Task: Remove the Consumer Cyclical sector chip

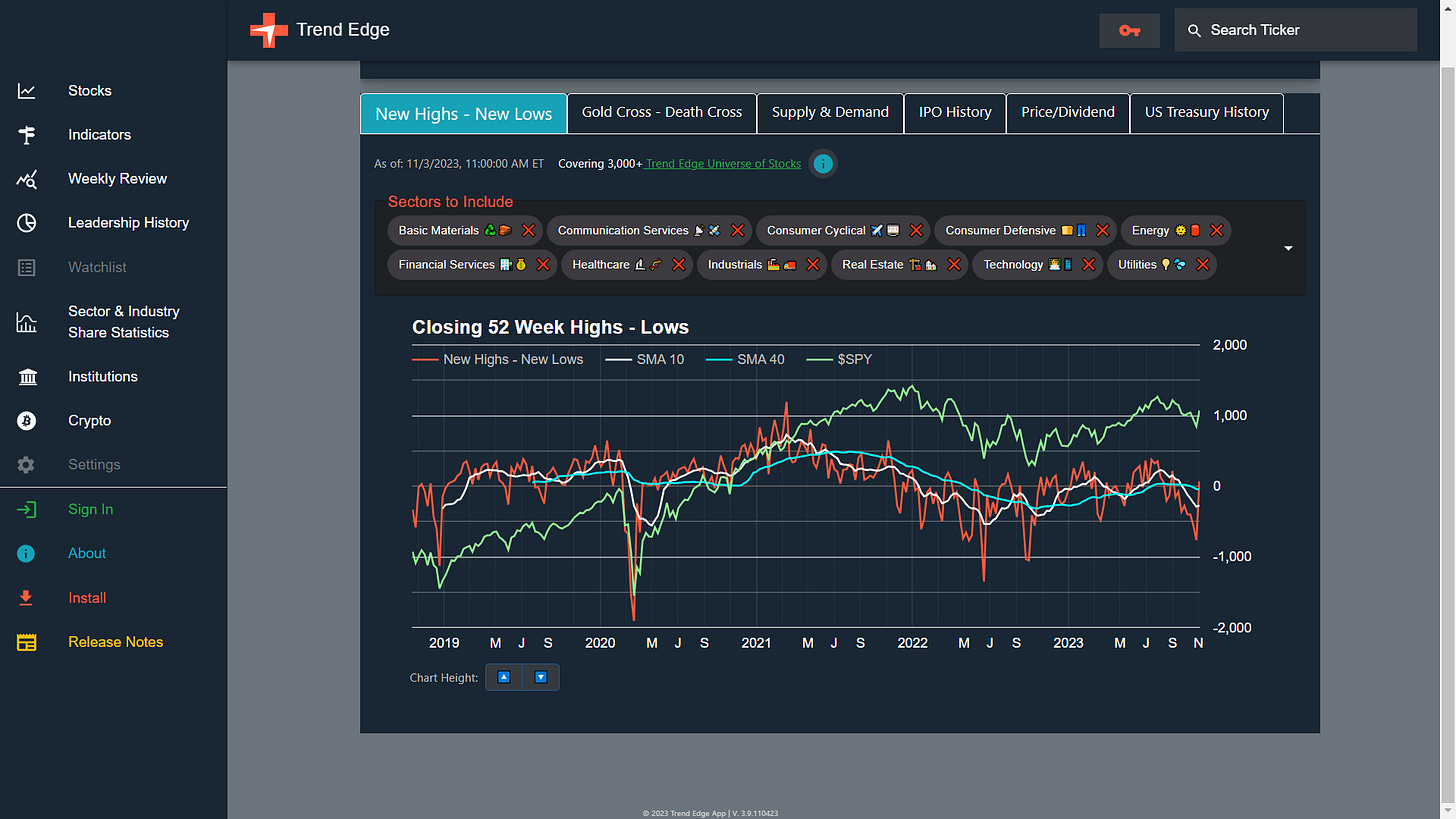Action: 915,230
